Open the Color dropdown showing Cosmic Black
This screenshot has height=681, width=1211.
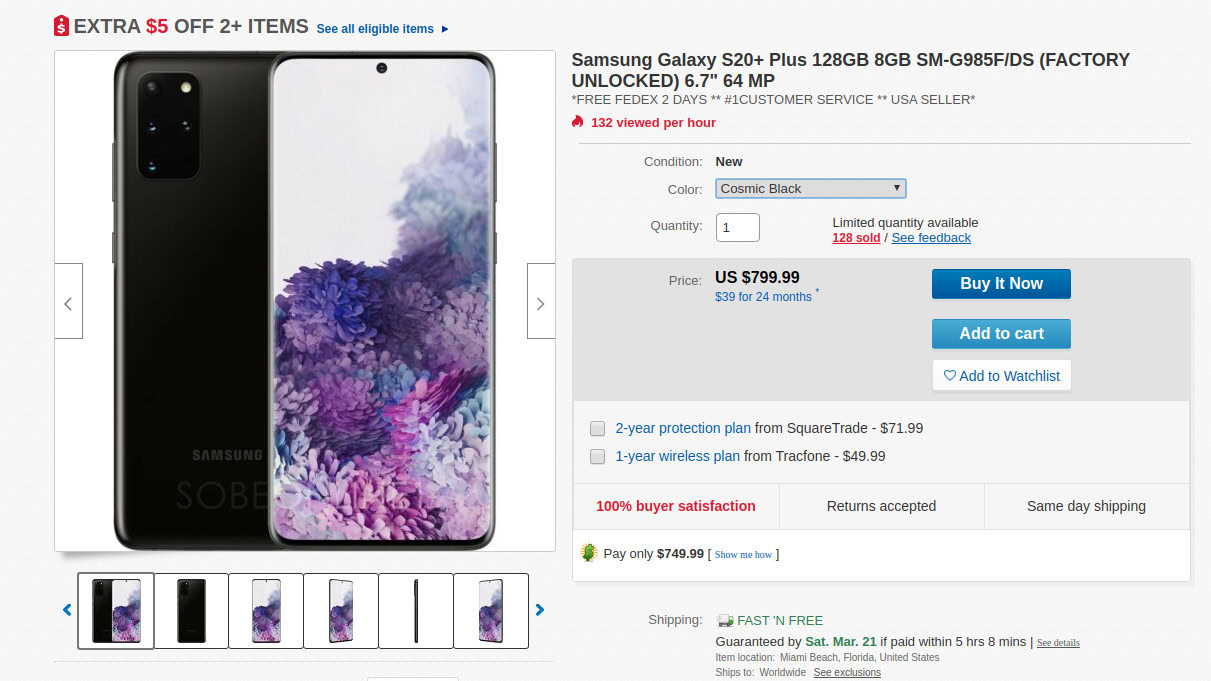(810, 188)
